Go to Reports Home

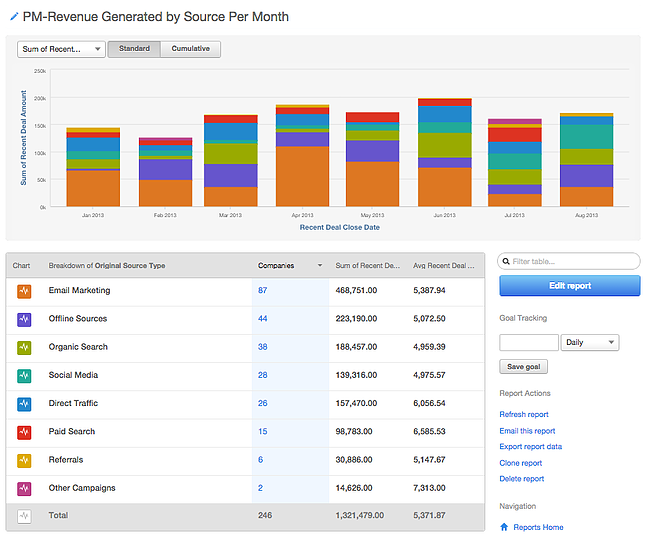click(538, 527)
